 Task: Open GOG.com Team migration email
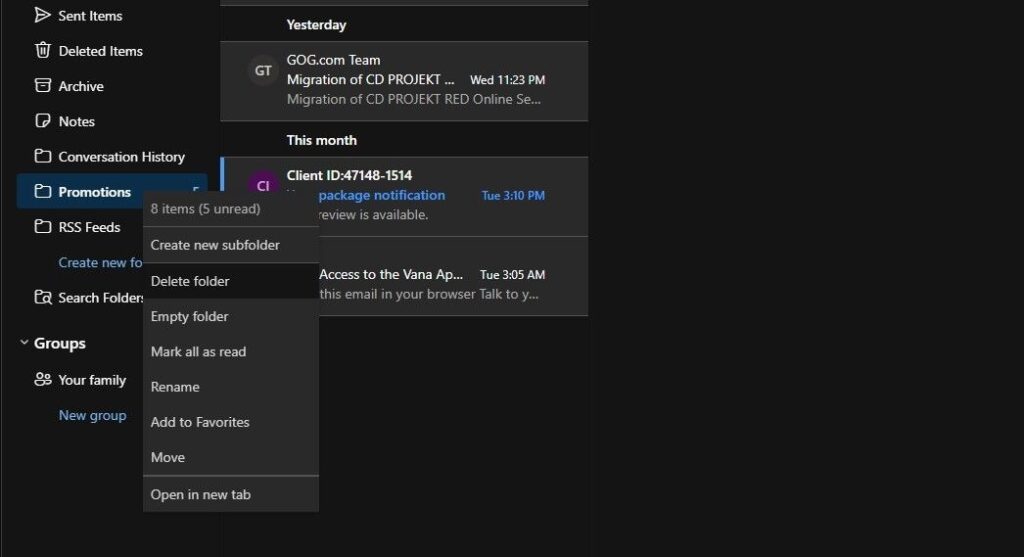[x=404, y=81]
